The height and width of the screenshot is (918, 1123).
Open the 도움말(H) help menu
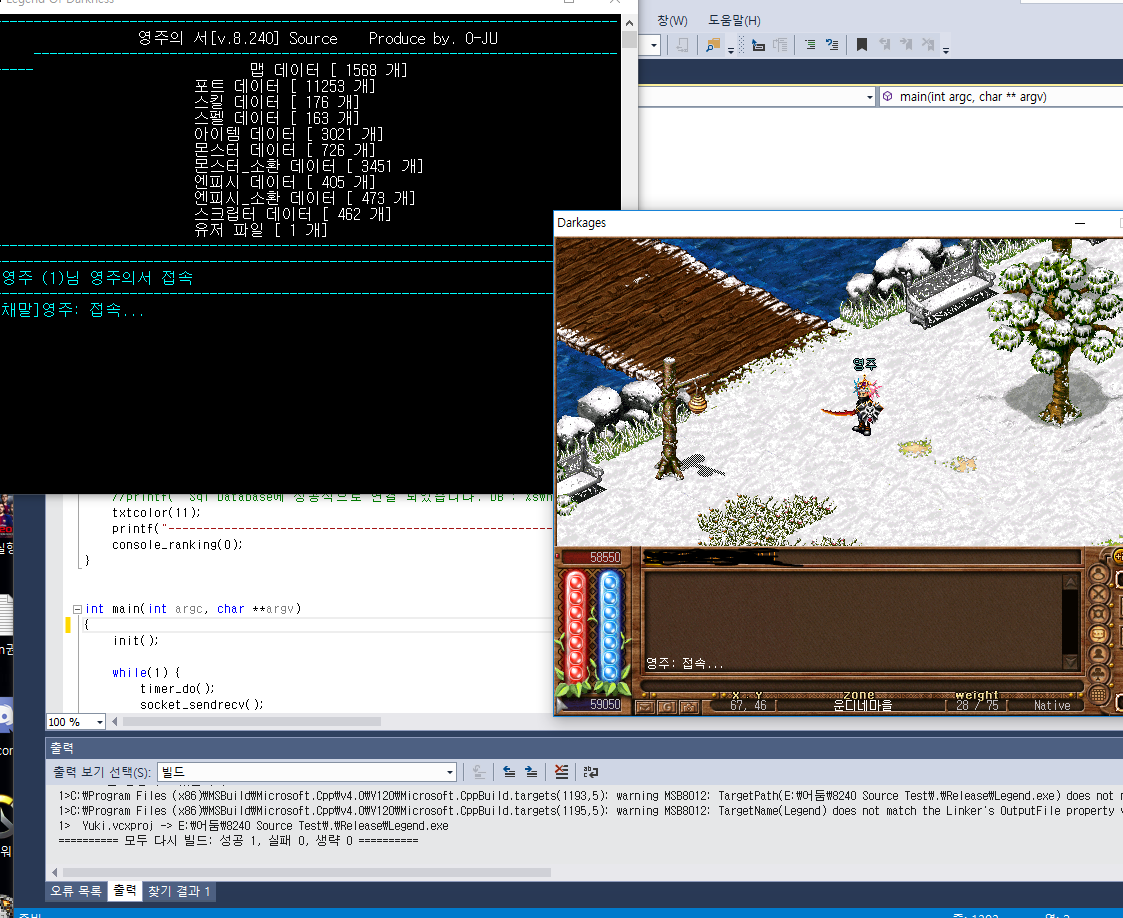[x=734, y=21]
